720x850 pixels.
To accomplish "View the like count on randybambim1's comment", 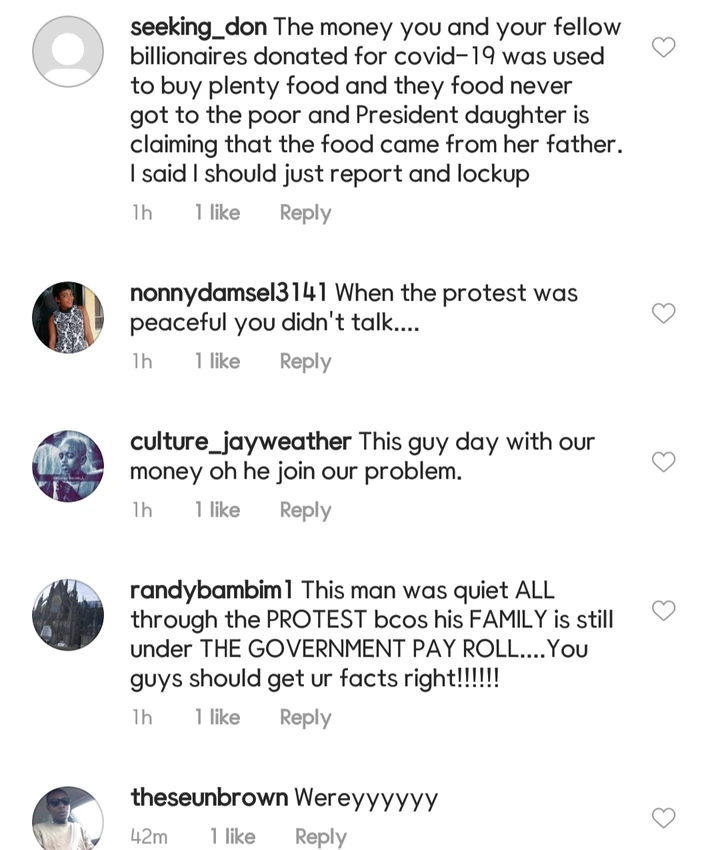I will 217,717.
